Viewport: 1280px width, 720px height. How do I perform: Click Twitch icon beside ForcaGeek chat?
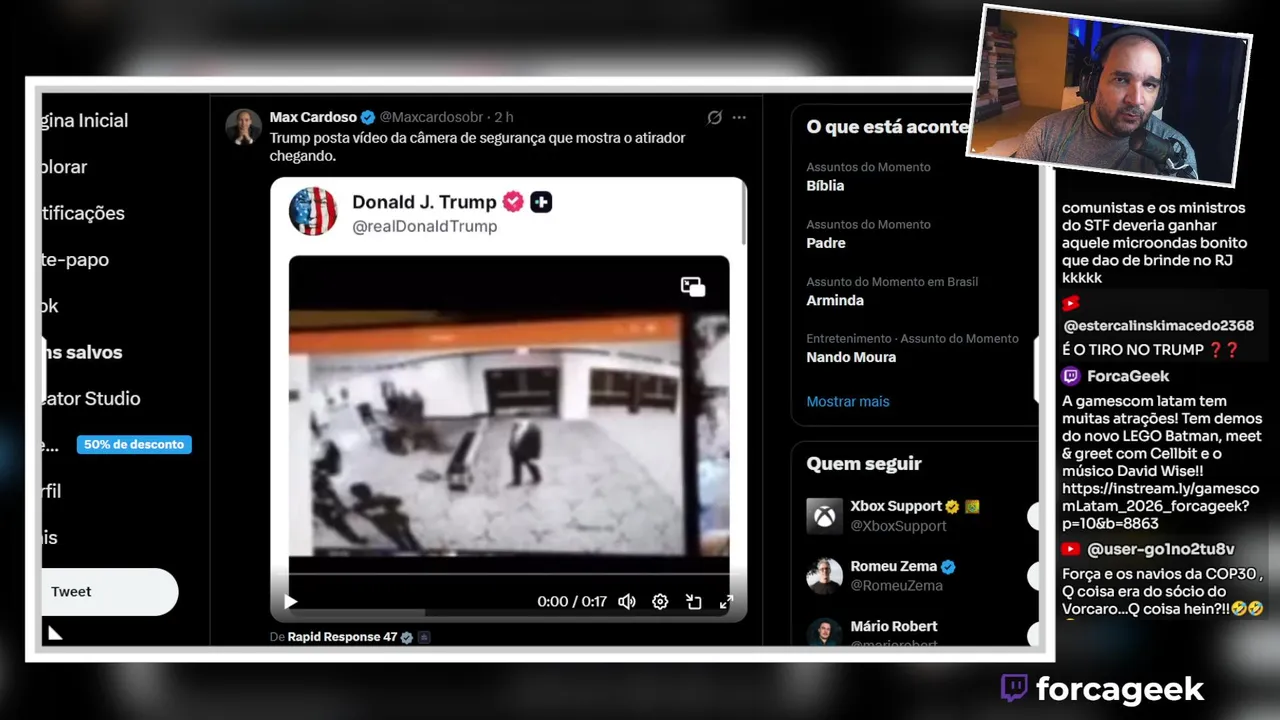tap(1071, 376)
